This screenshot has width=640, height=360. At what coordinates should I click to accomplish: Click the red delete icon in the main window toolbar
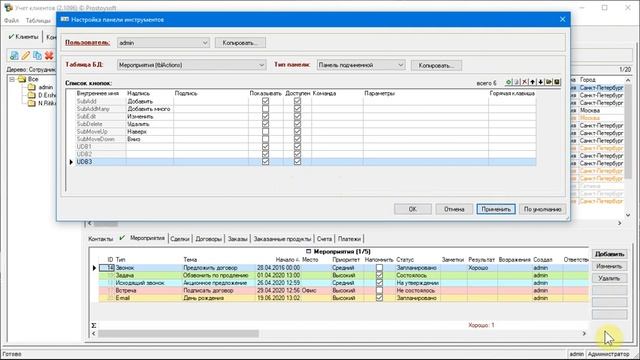point(49,56)
